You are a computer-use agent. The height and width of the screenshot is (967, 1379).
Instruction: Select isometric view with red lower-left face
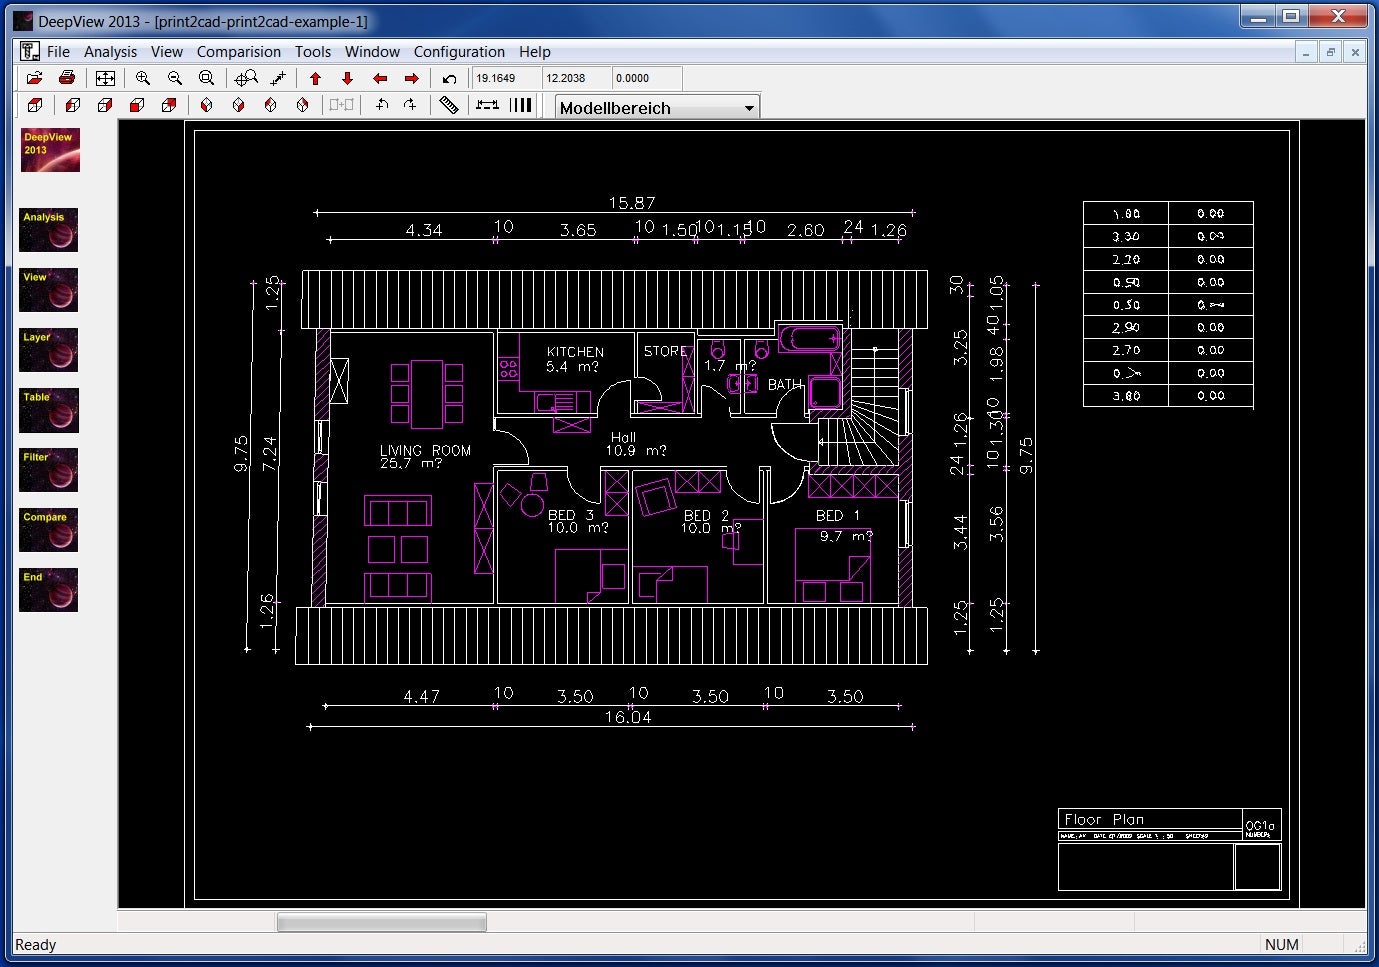coord(207,105)
